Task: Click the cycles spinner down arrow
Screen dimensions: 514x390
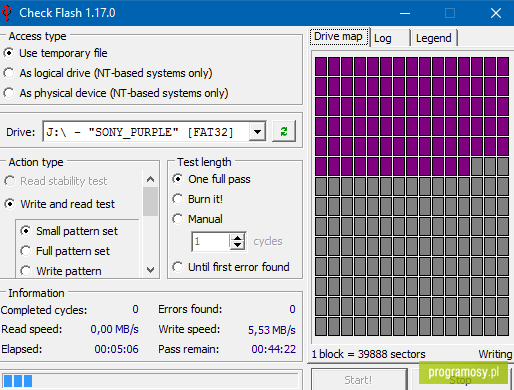Action: 237,245
